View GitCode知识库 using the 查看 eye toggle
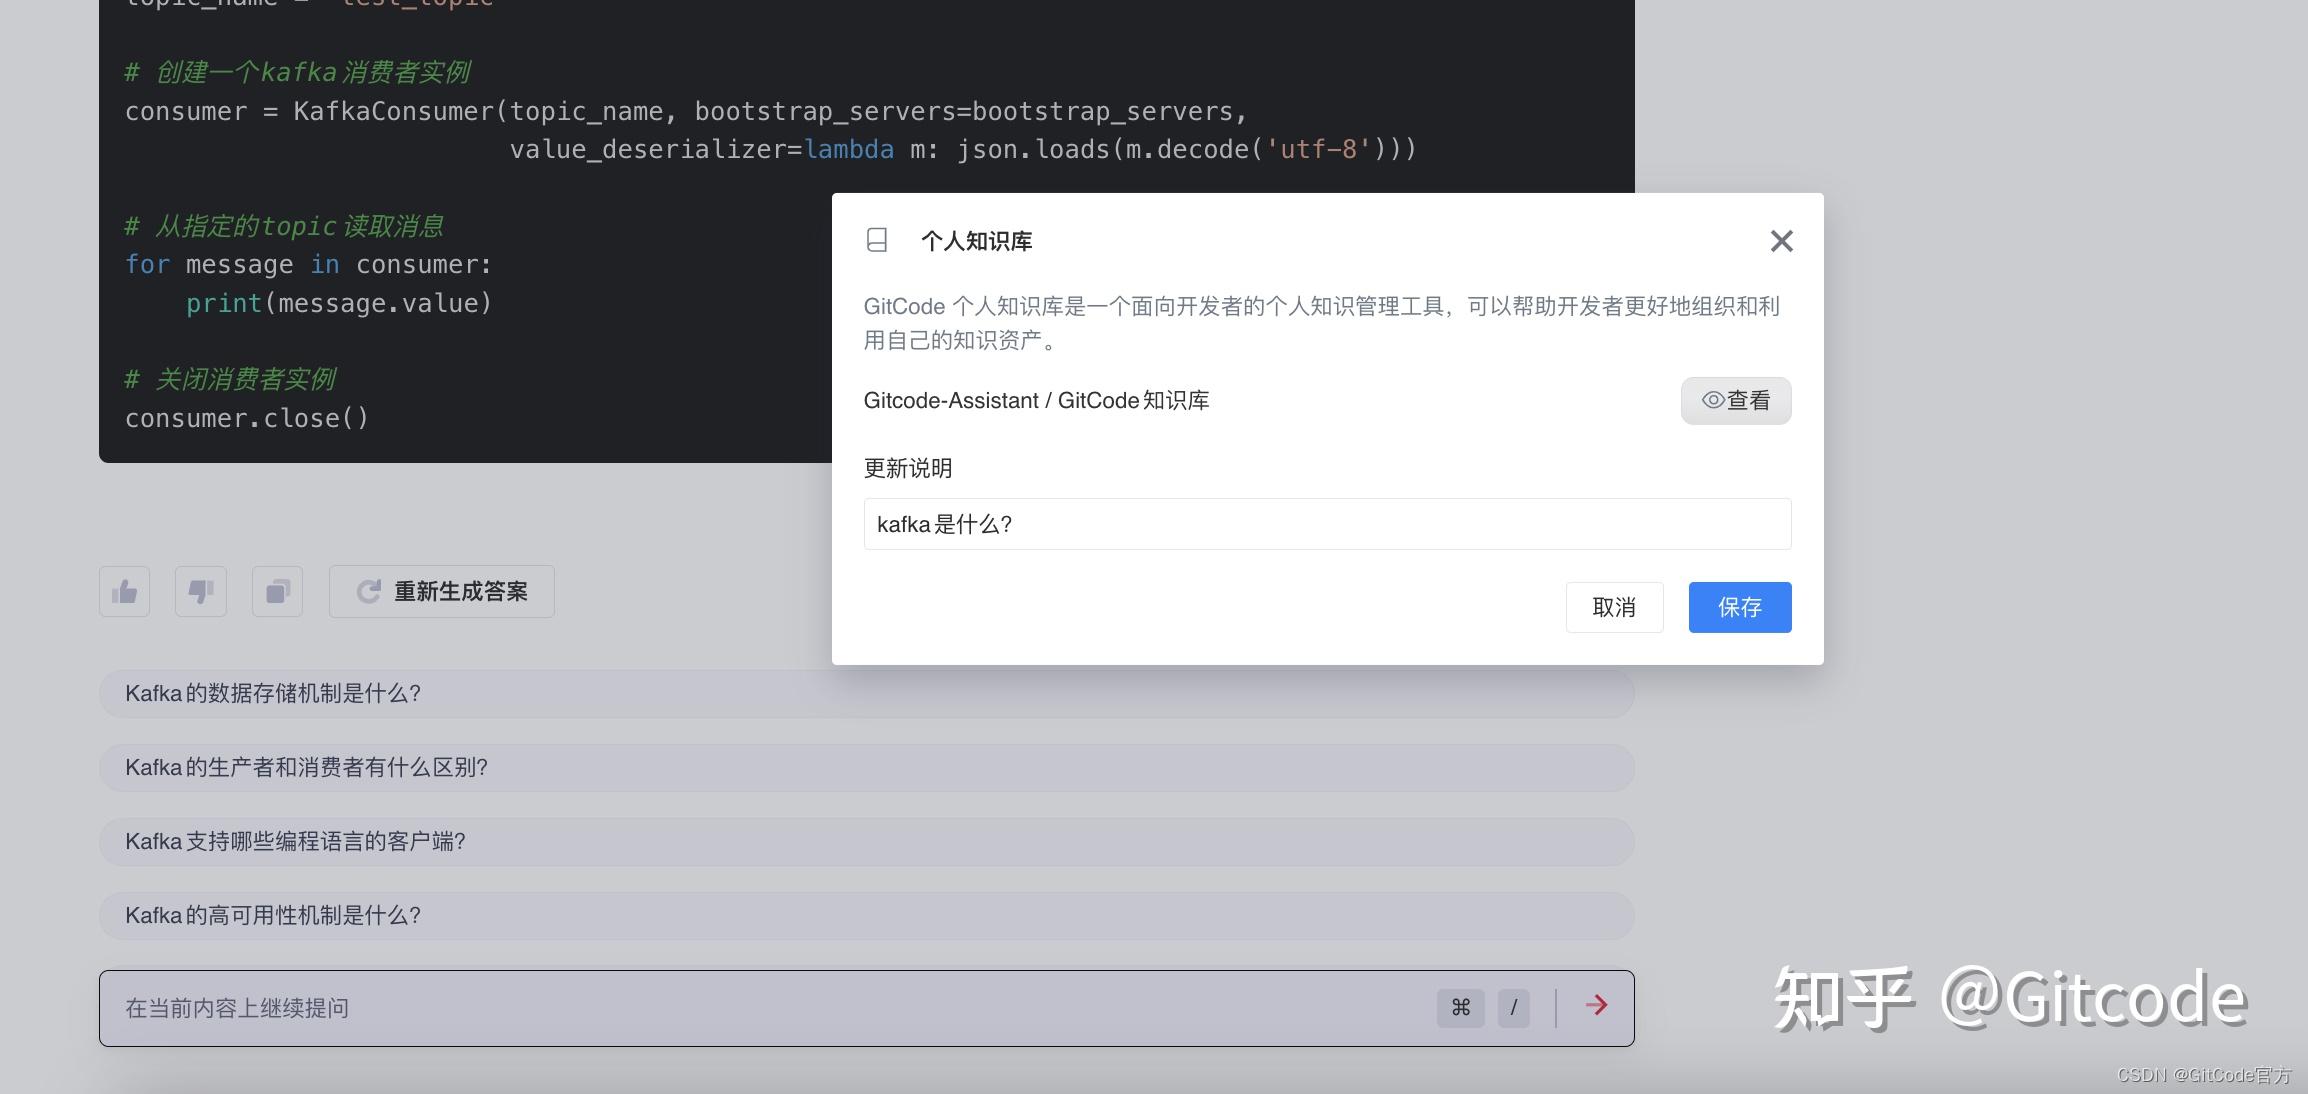Image resolution: width=2308 pixels, height=1094 pixels. [1735, 400]
